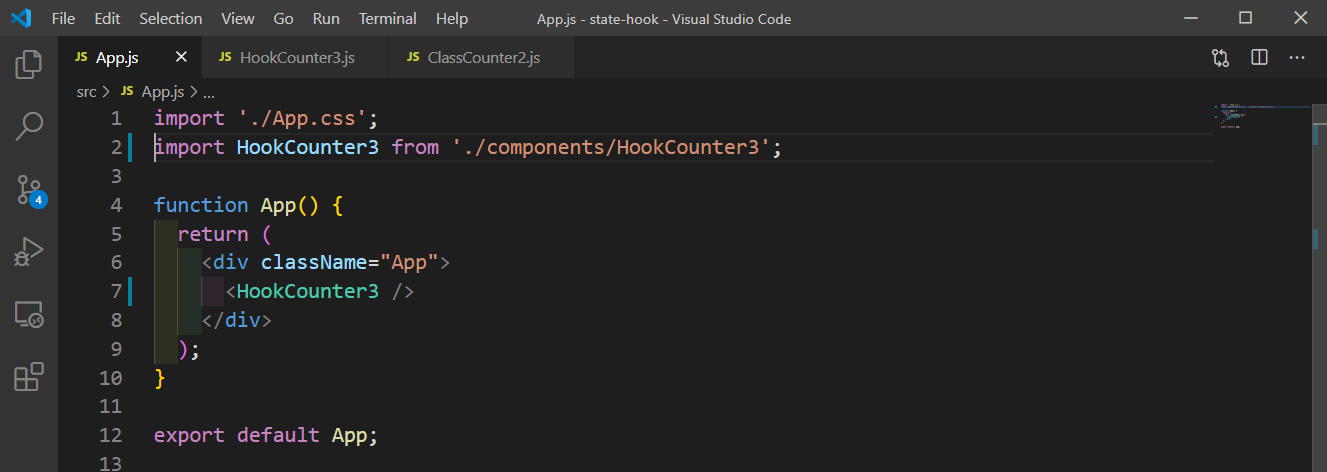Open the Run menu

(326, 18)
